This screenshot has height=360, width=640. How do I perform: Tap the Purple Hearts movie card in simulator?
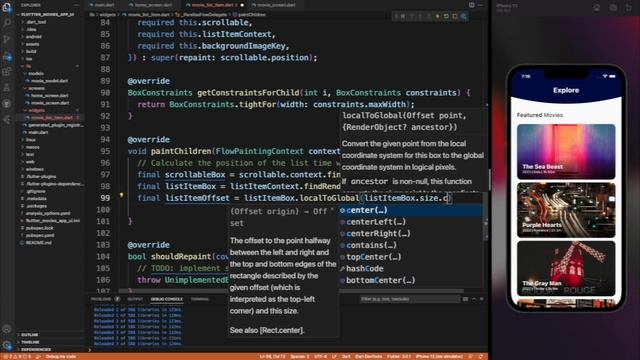(x=566, y=210)
